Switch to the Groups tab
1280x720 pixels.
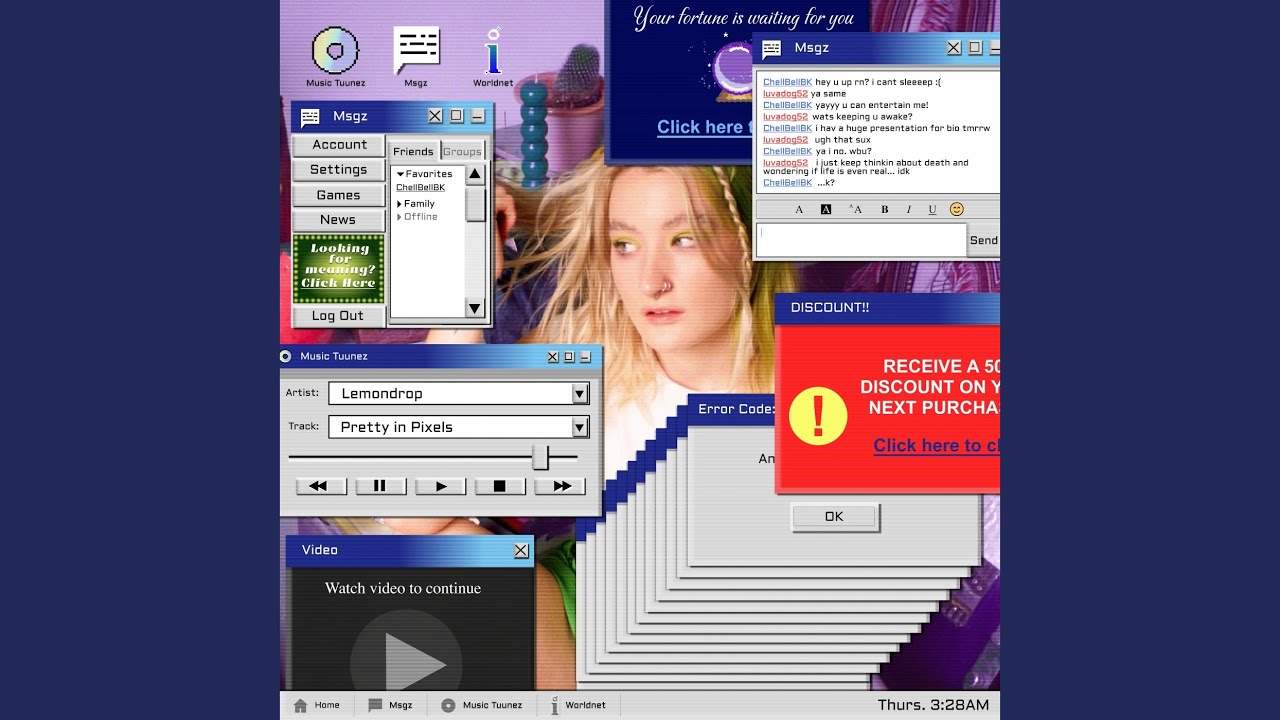pyautogui.click(x=462, y=152)
